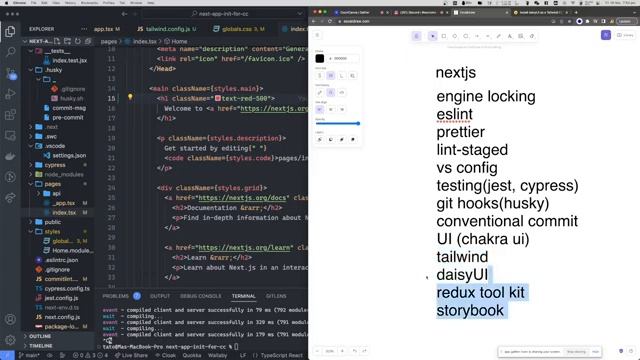
Task: Click the stroke hex color input field
Action: (x=343, y=58)
